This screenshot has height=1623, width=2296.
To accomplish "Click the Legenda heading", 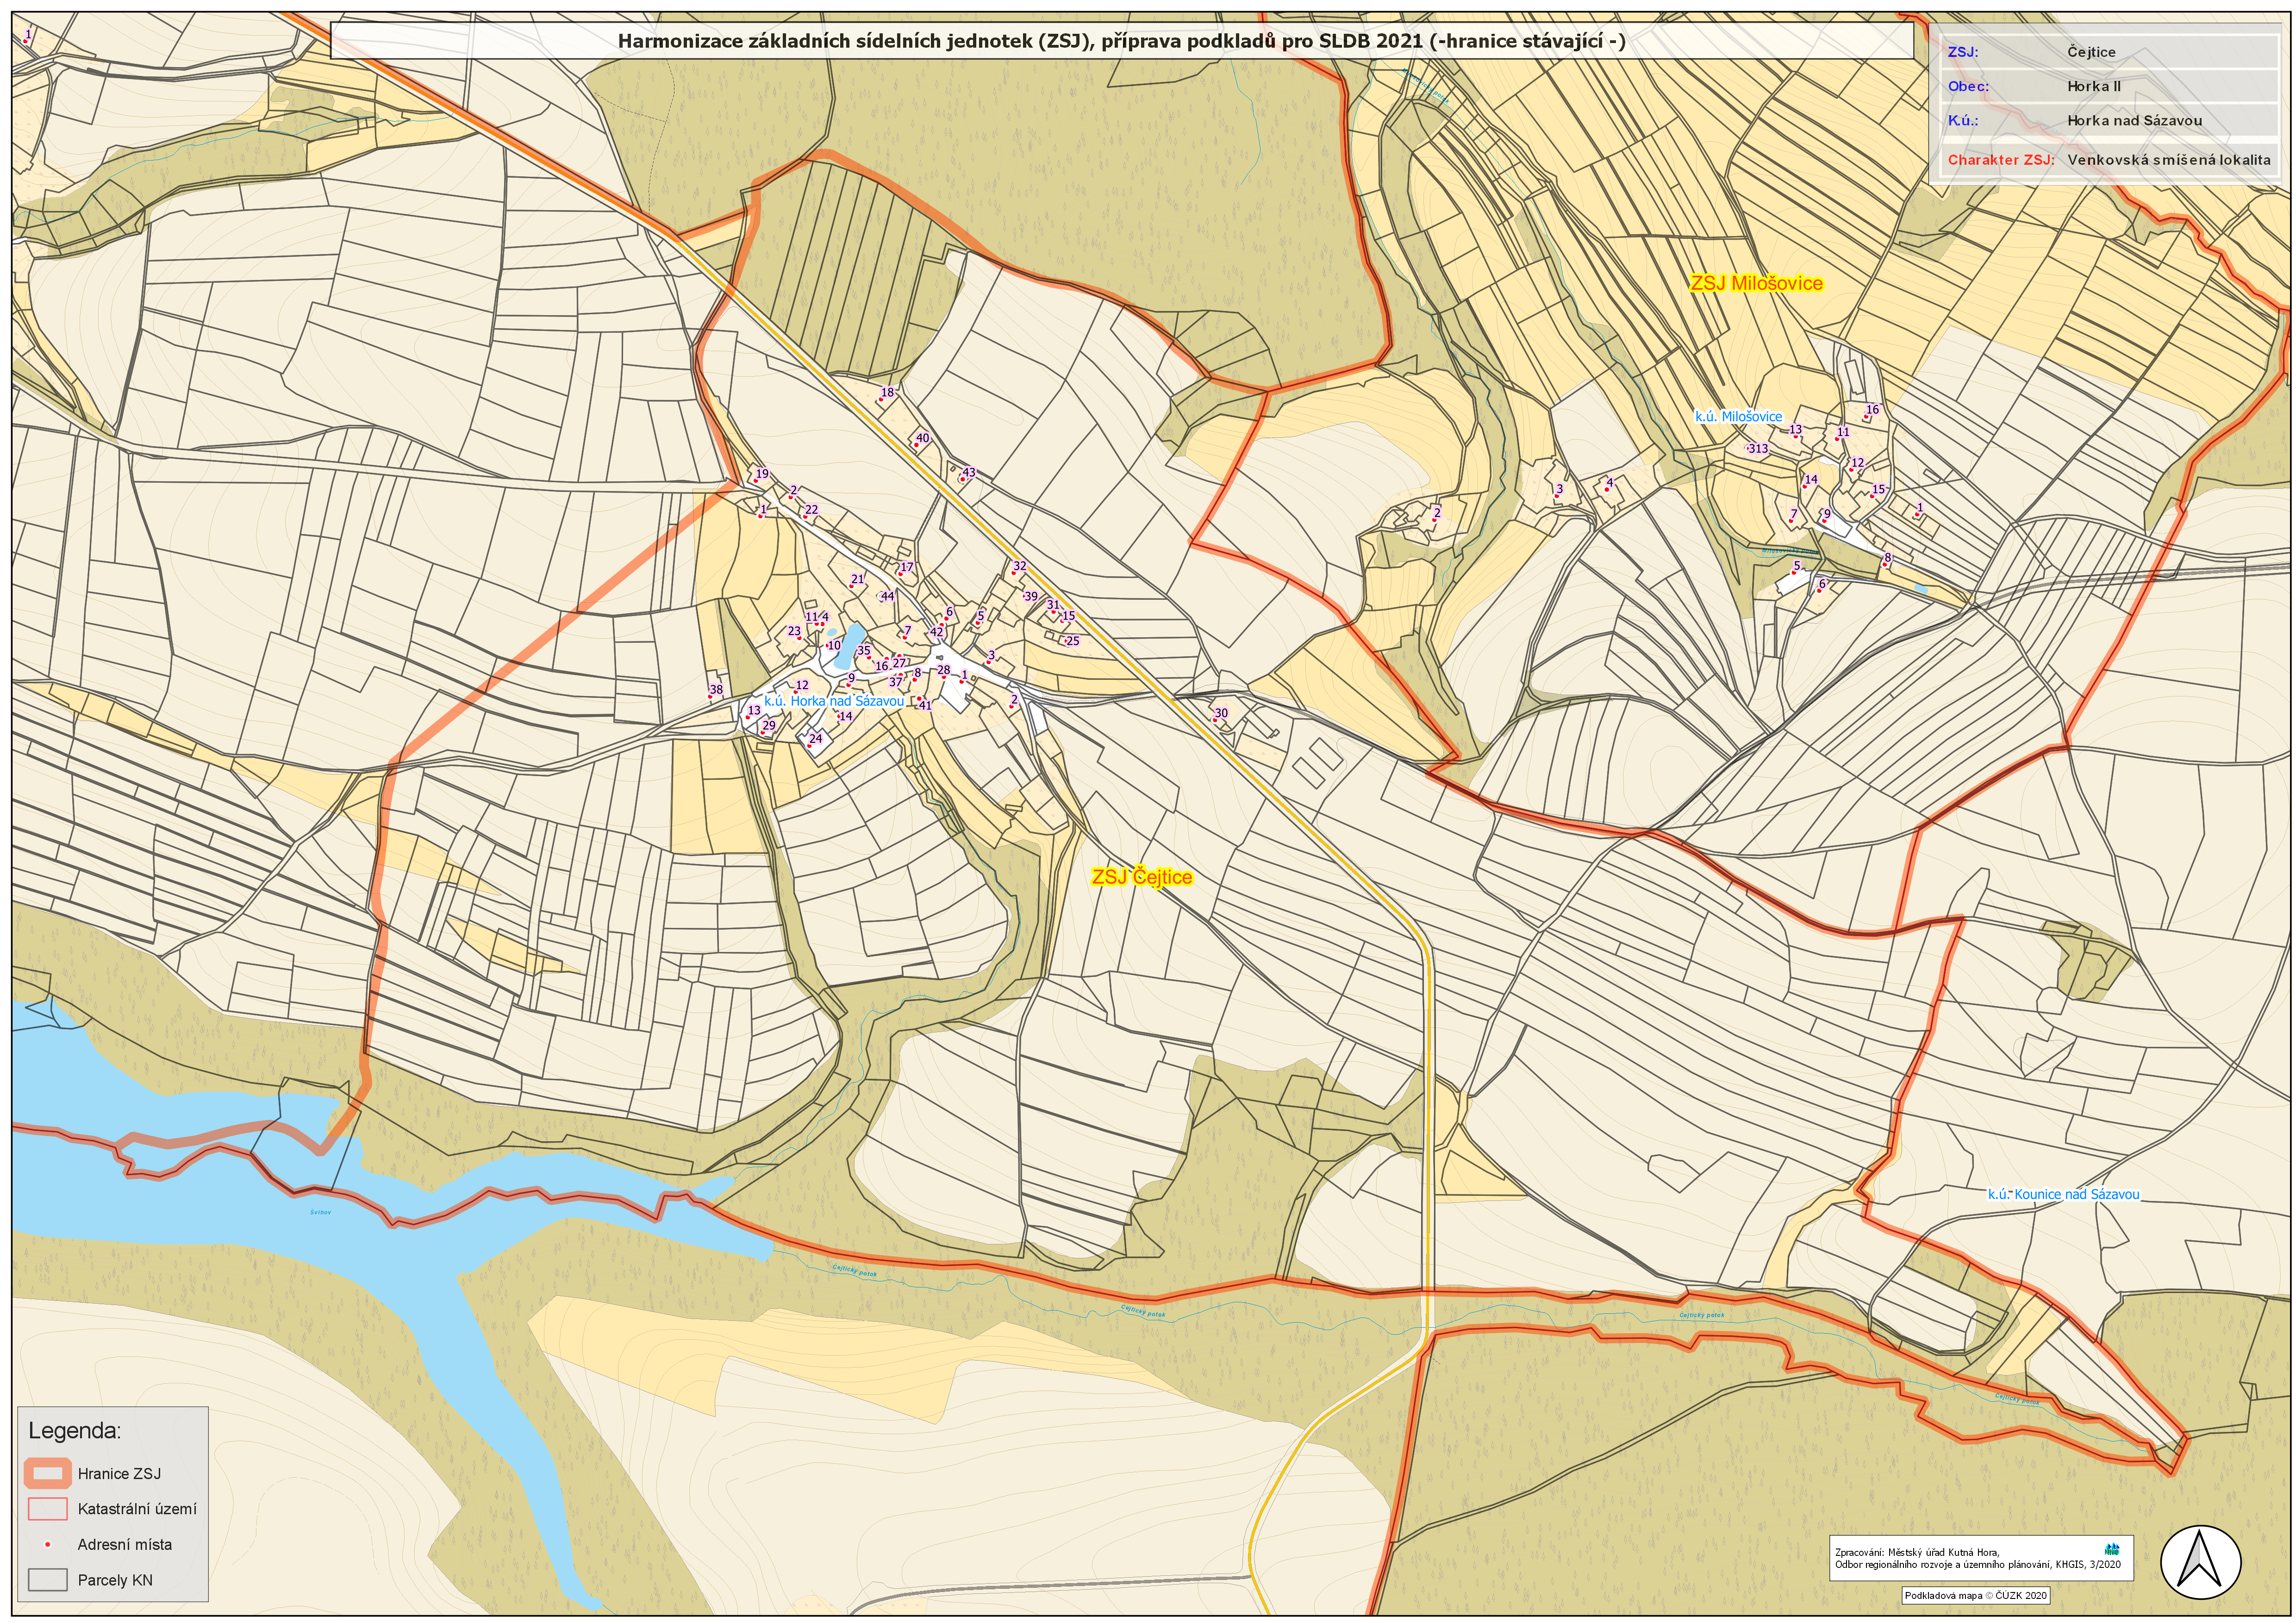I will tap(74, 1430).
